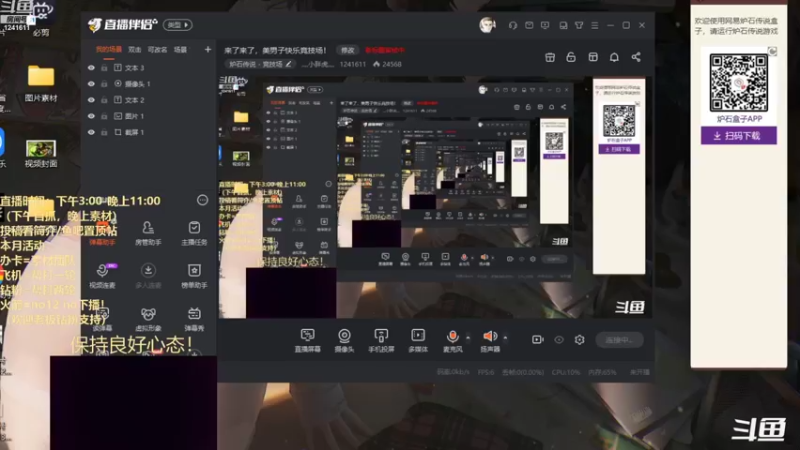Expand speaker volume arrow
The width and height of the screenshot is (800, 450).
505,337
